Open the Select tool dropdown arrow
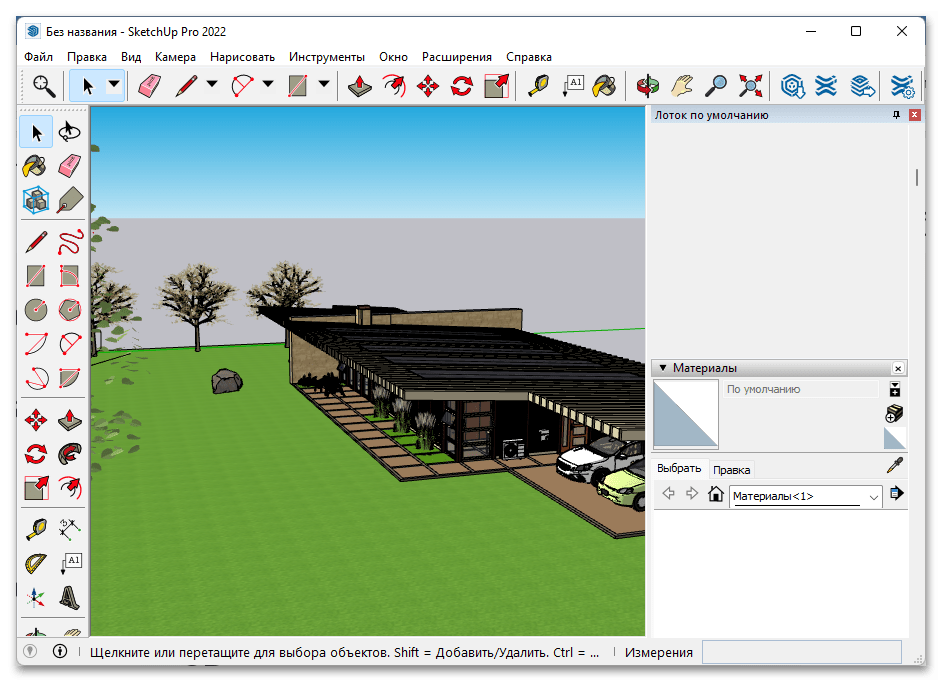942x682 pixels. (114, 86)
